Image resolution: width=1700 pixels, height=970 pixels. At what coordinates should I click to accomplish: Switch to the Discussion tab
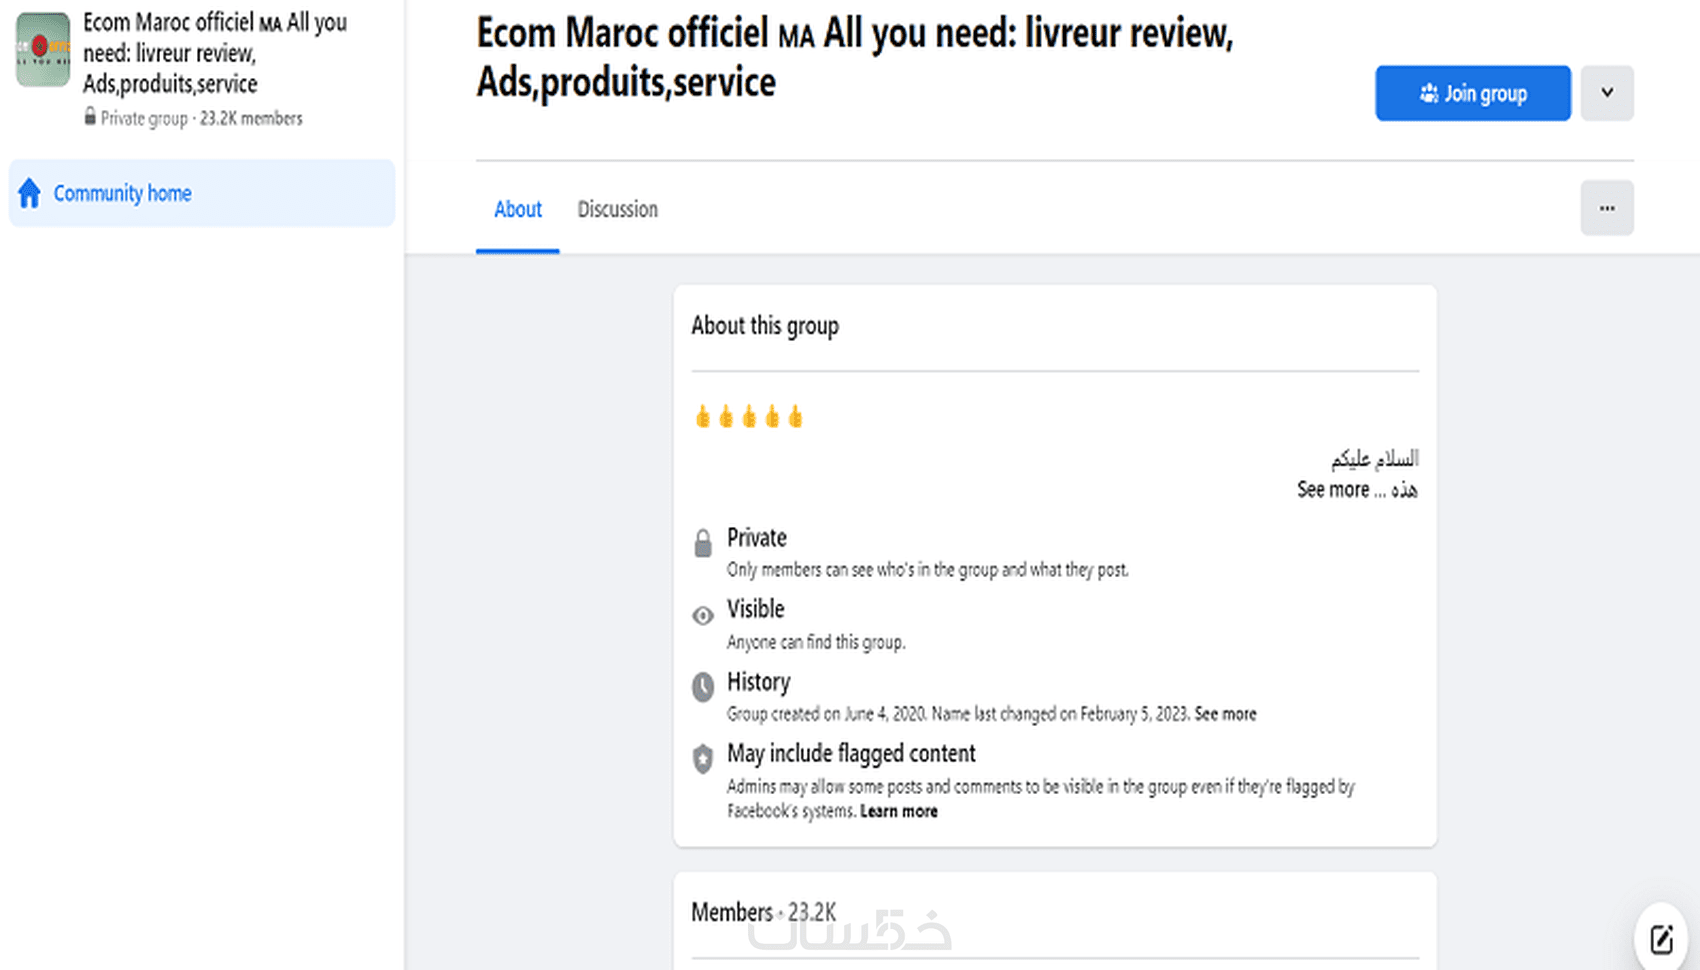tap(617, 209)
